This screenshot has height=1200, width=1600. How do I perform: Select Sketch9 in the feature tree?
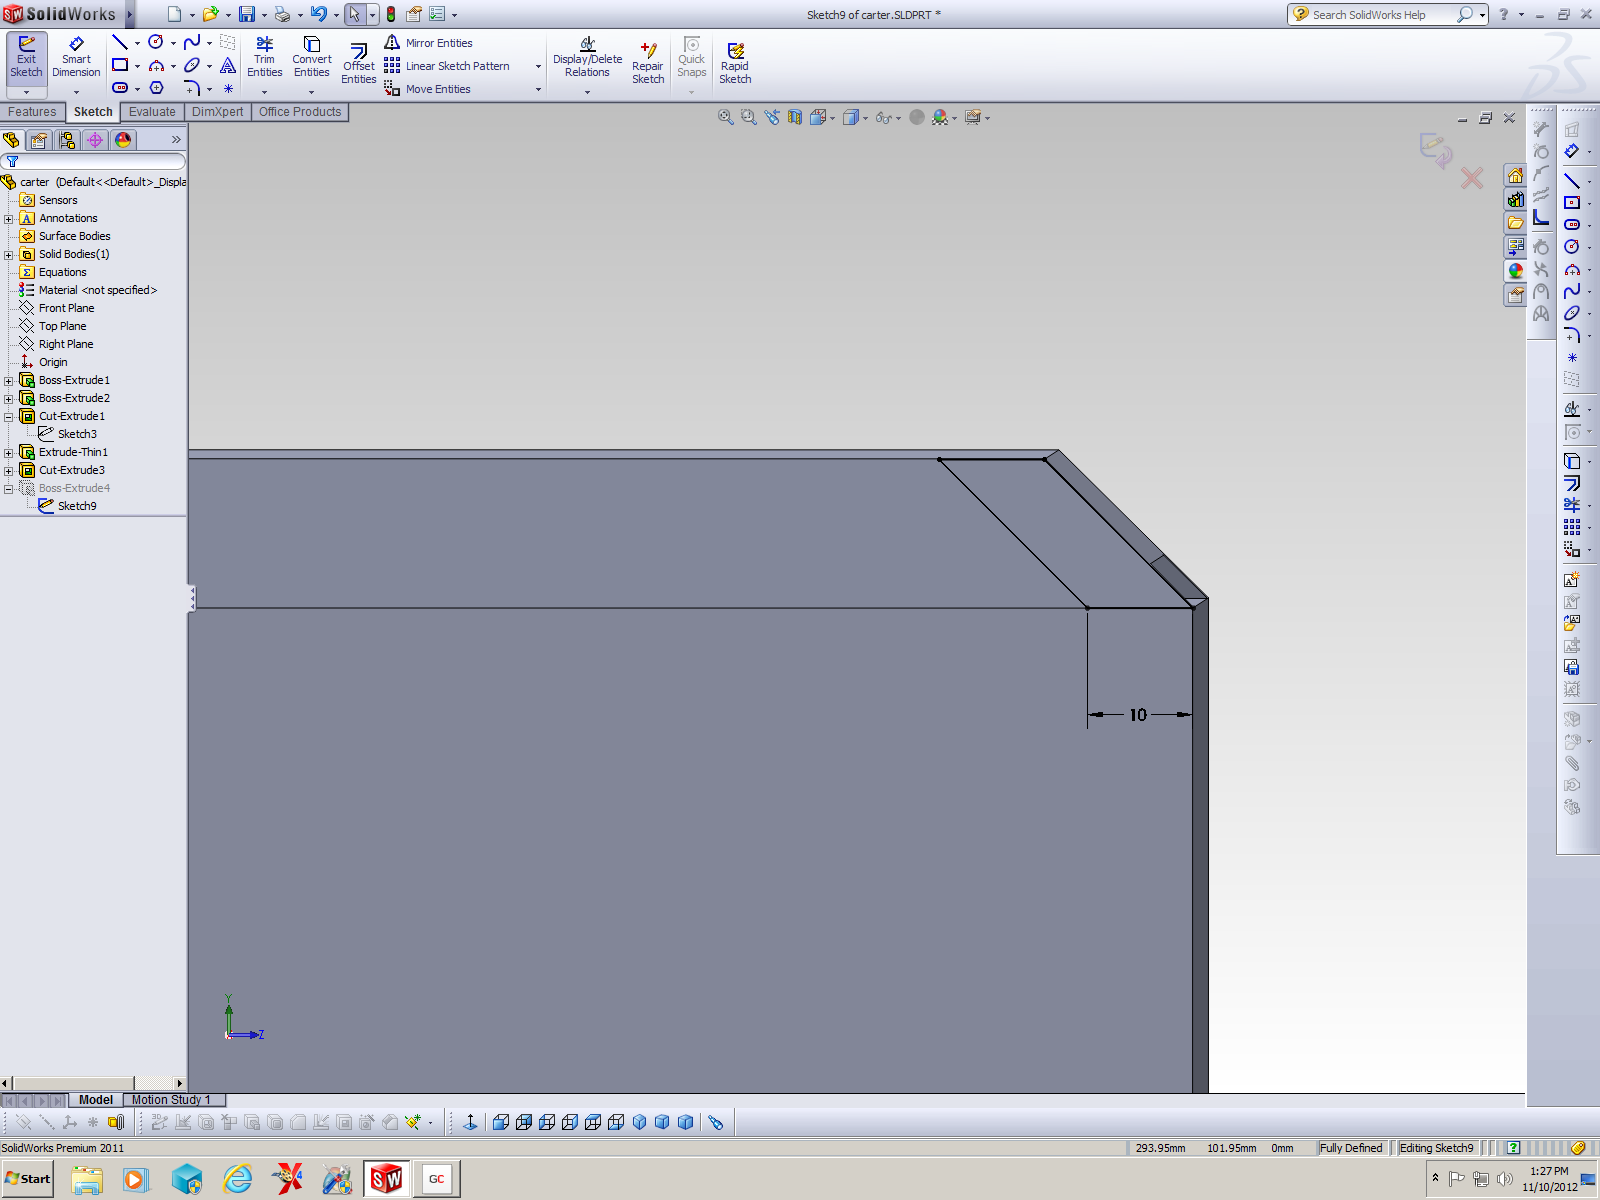[x=77, y=506]
